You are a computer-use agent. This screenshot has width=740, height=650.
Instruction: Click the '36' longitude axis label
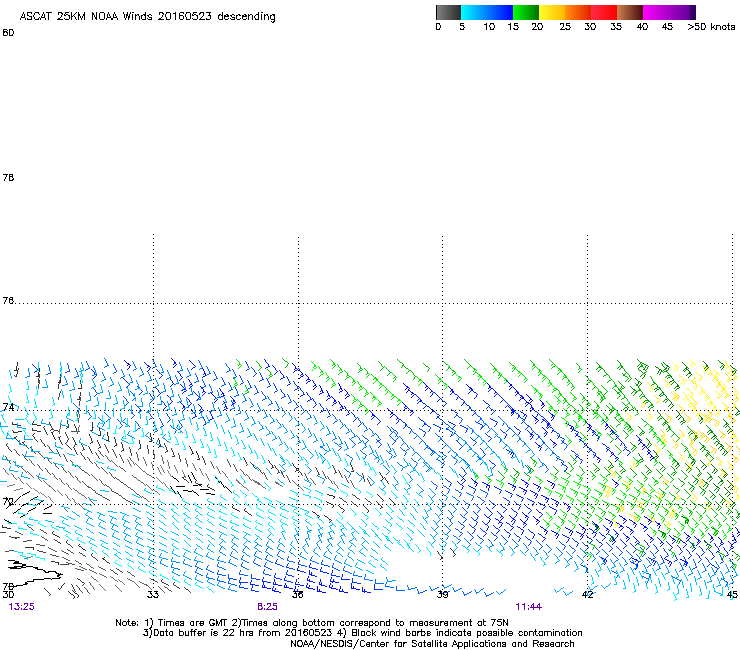(x=297, y=594)
